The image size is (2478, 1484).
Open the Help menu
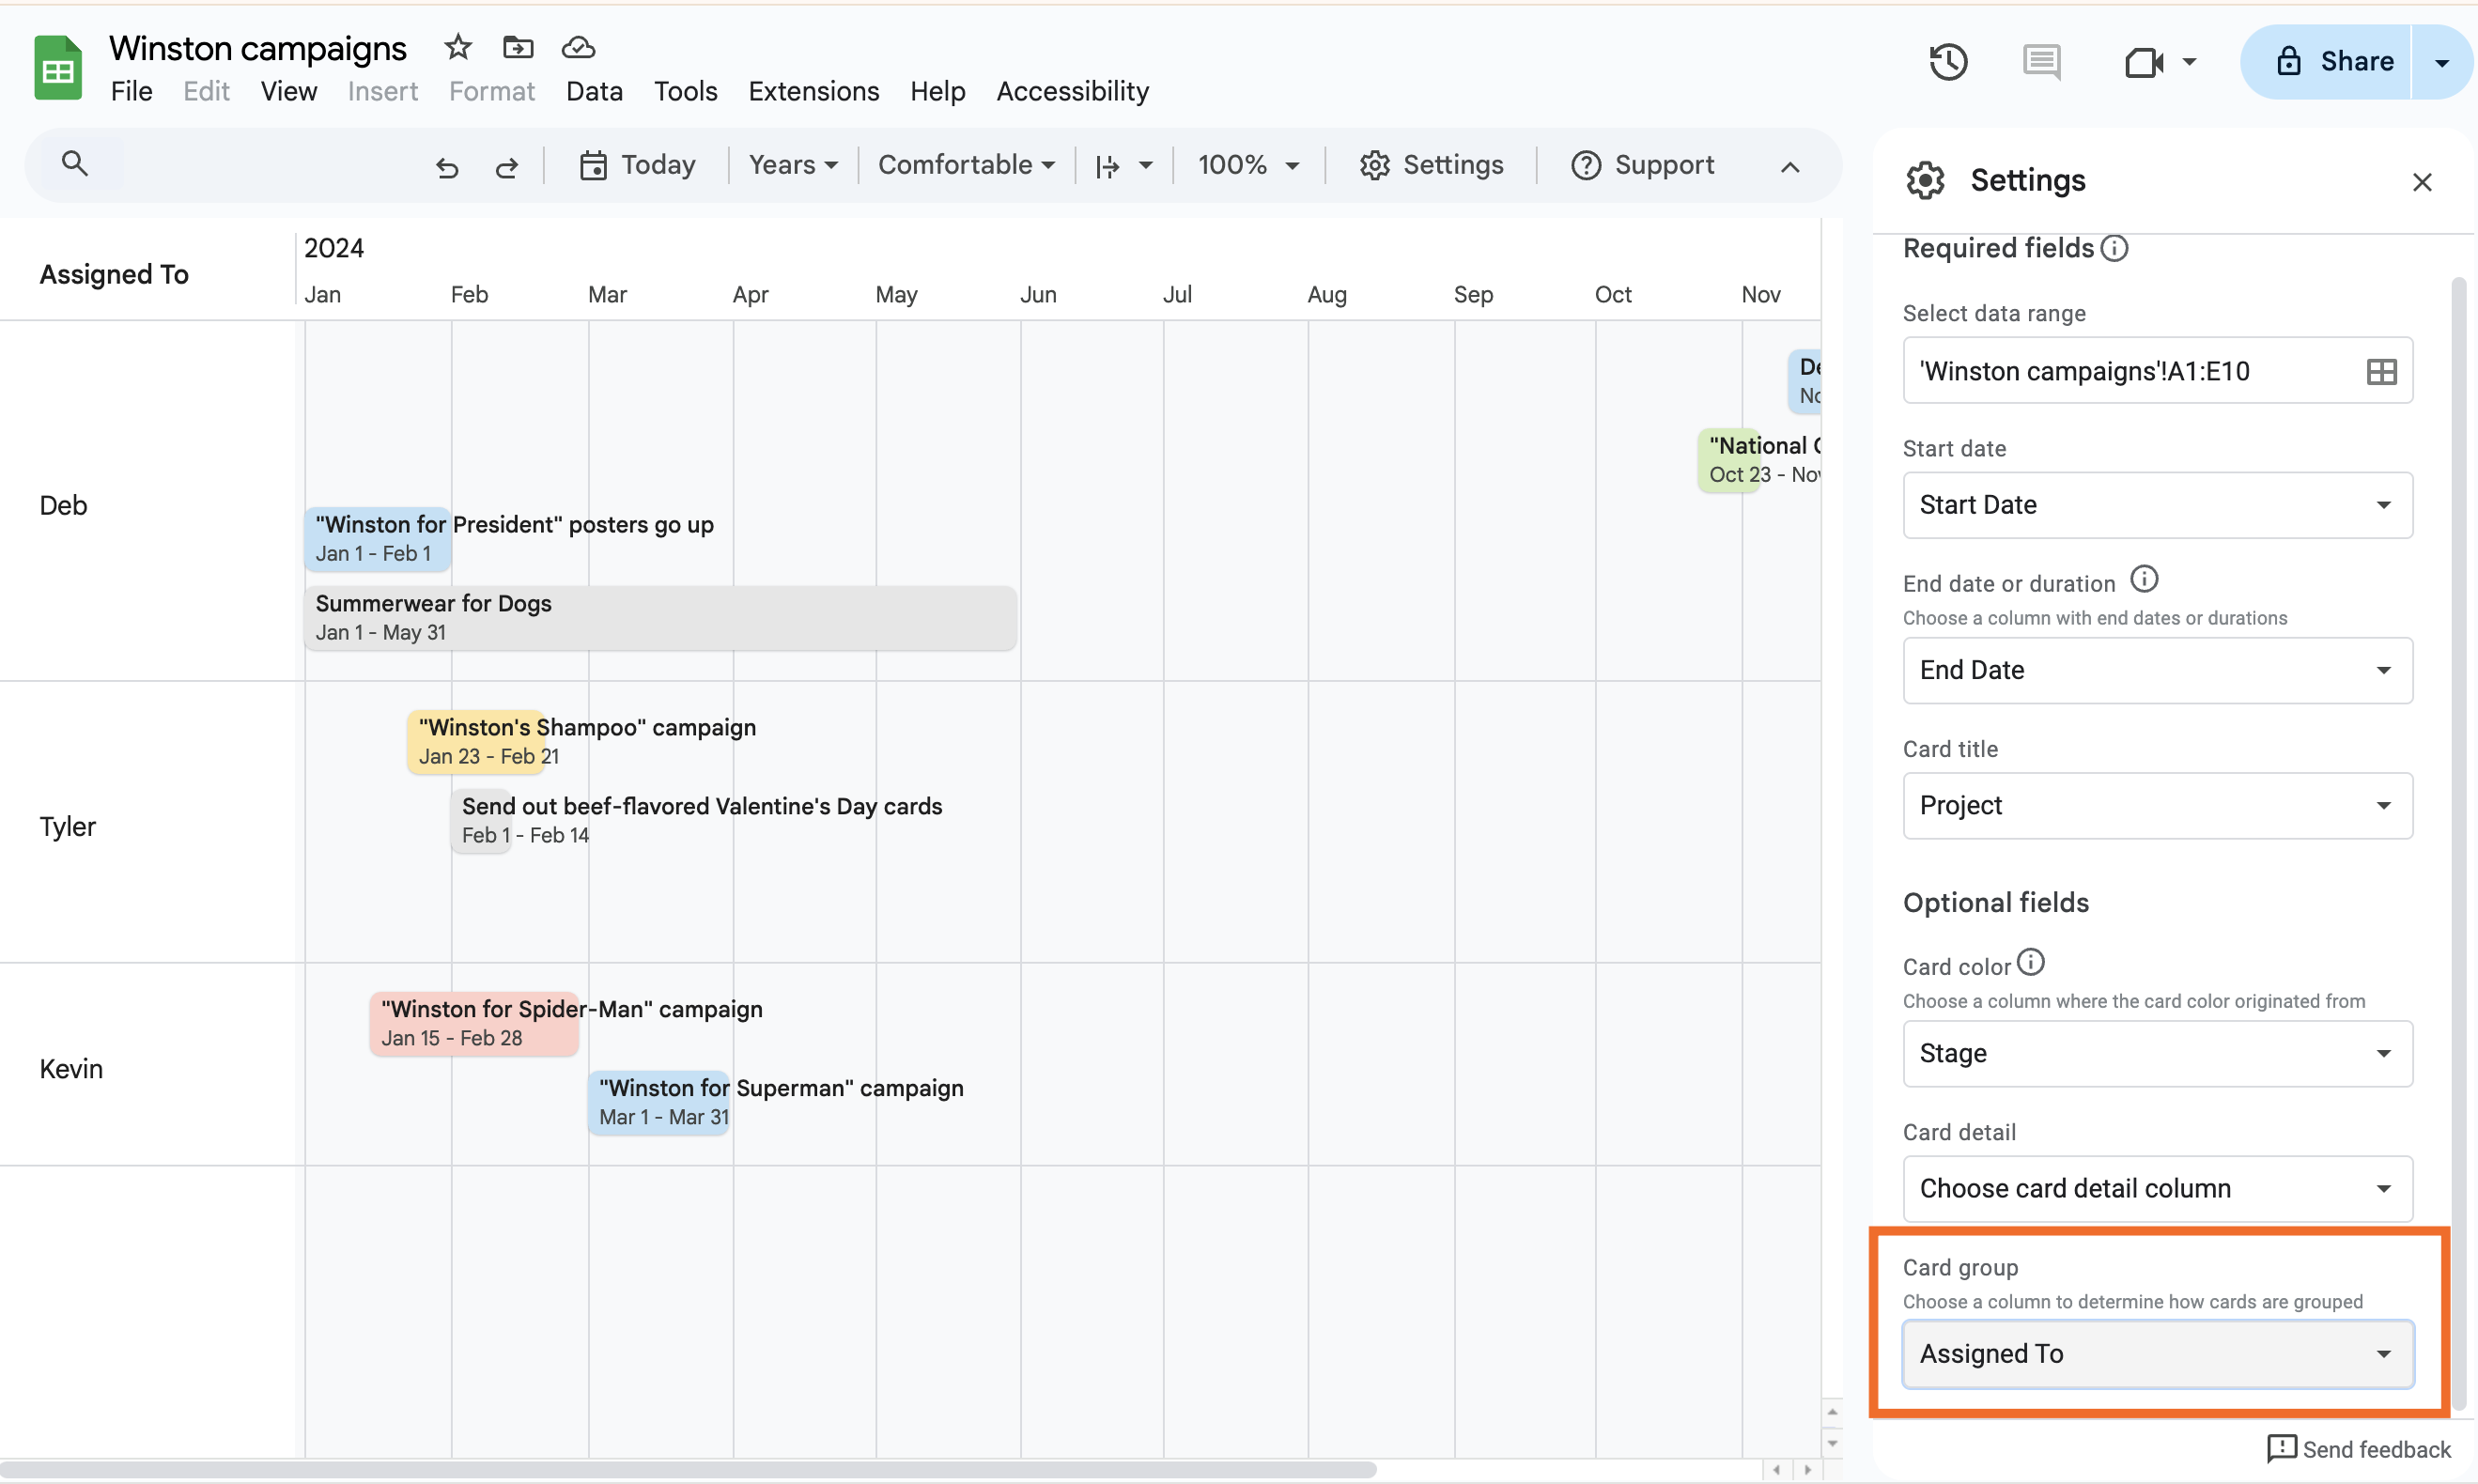coord(937,91)
